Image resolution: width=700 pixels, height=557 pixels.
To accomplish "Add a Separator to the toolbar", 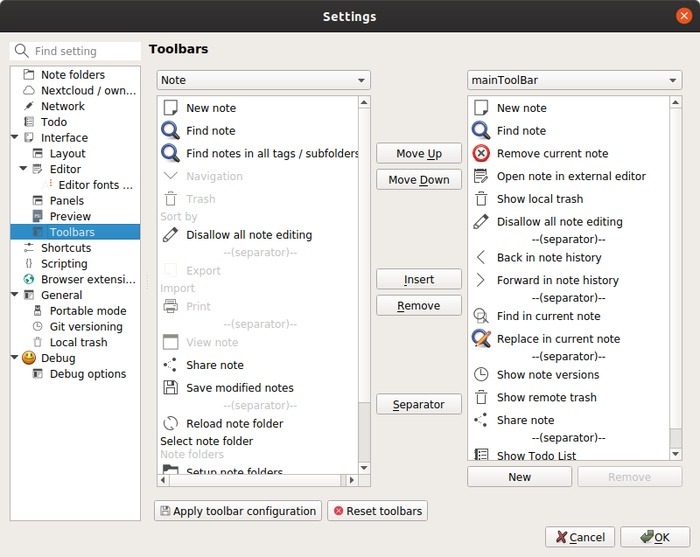I will pyautogui.click(x=419, y=404).
